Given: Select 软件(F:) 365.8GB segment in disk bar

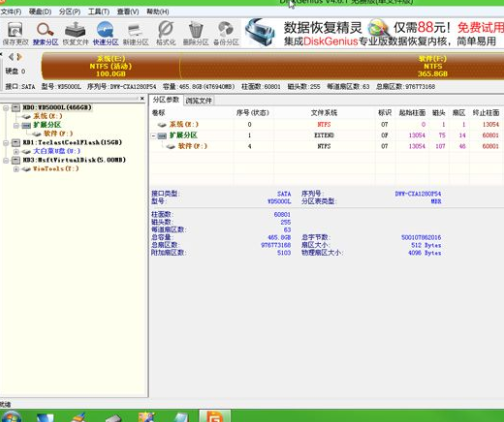Looking at the screenshot, I should (x=342, y=66).
